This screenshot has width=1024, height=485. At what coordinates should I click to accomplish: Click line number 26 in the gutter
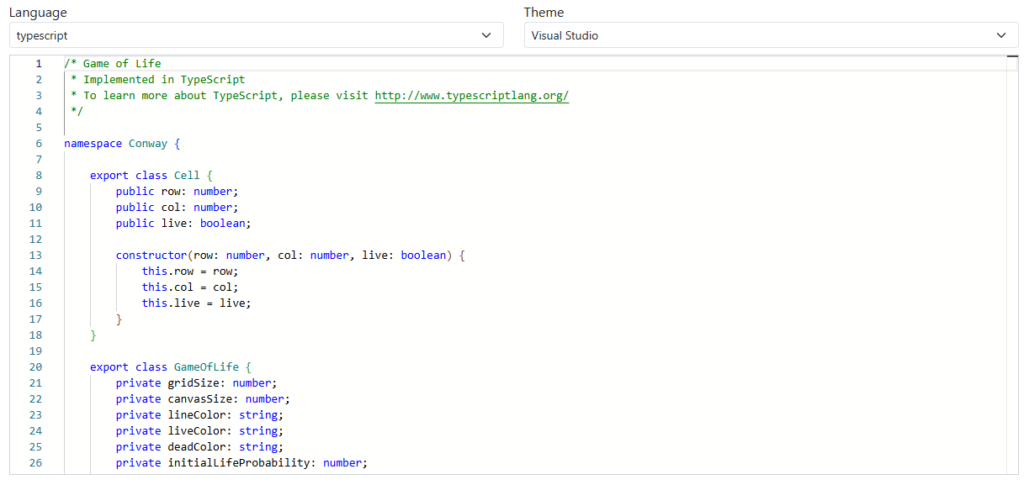(36, 463)
